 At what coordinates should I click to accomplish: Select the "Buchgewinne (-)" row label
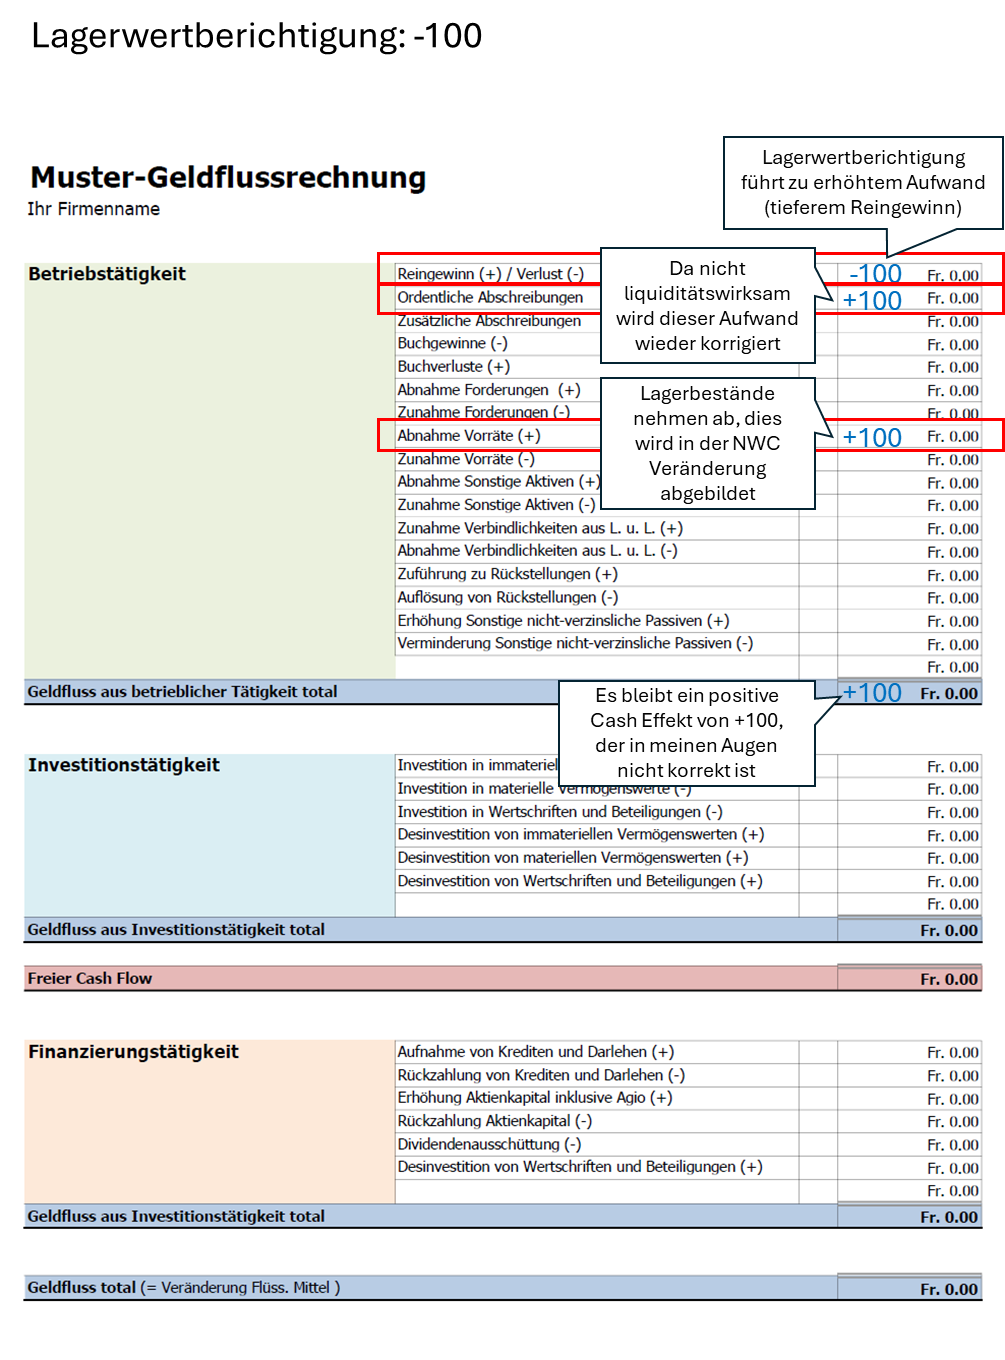click(x=453, y=343)
